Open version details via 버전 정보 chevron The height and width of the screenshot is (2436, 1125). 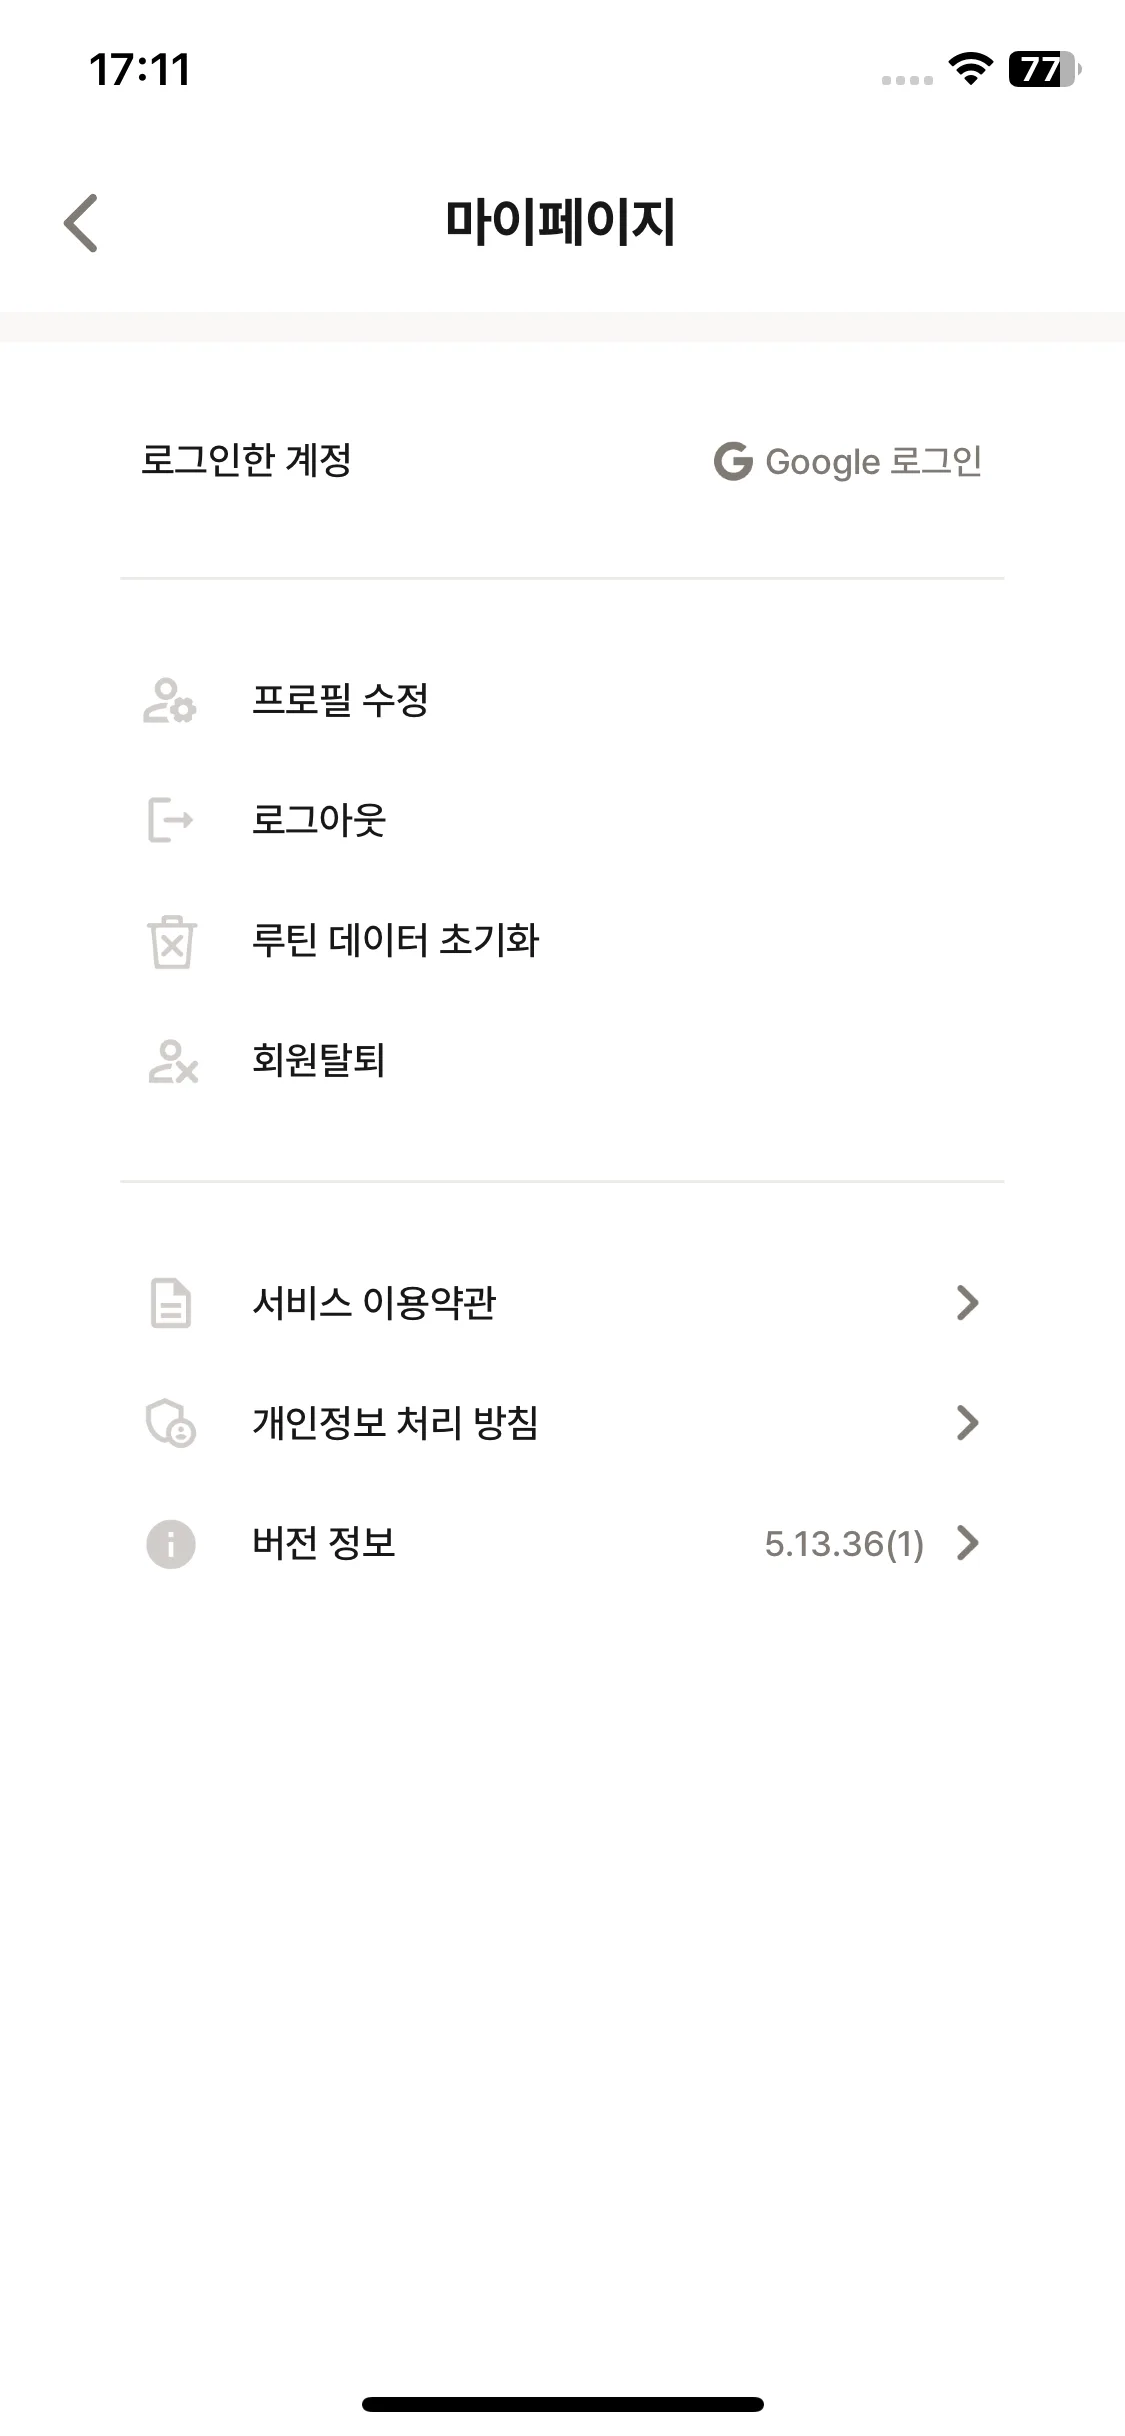967,1543
